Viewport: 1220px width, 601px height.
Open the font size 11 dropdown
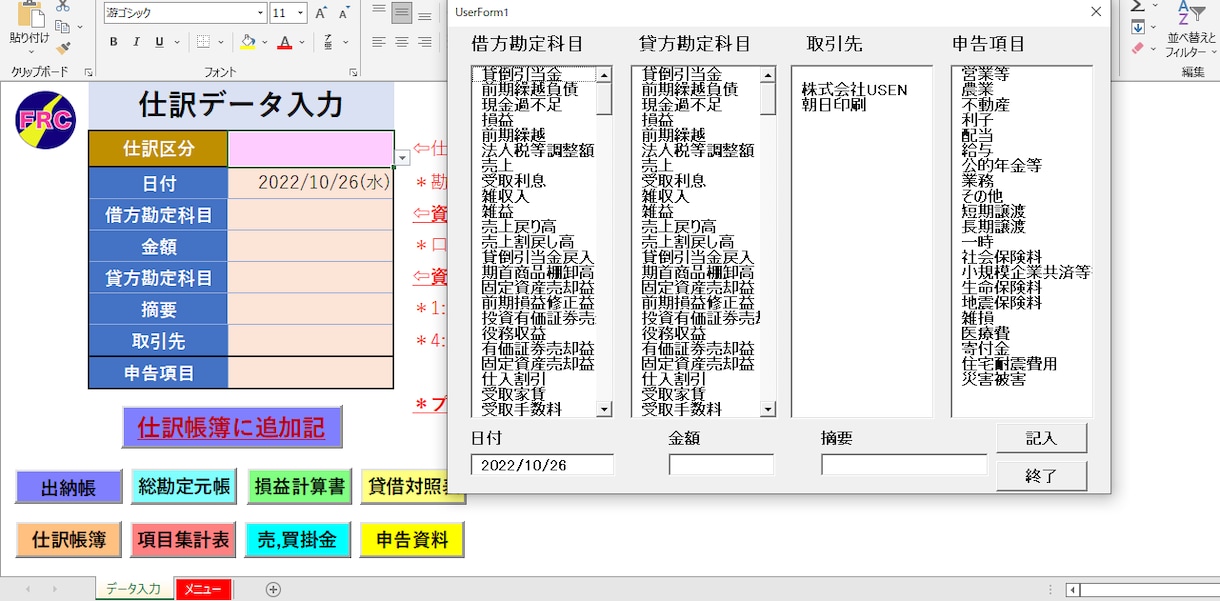click(x=302, y=13)
